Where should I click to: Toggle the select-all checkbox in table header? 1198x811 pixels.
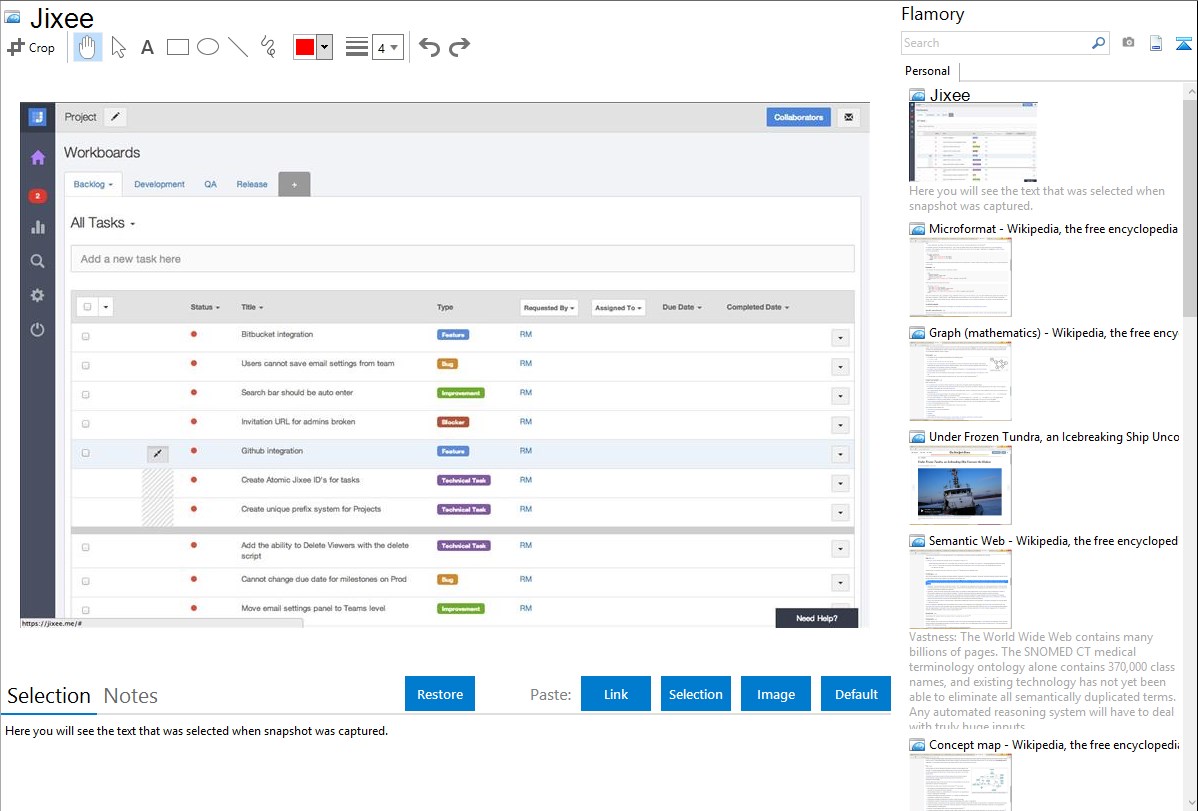pos(87,307)
